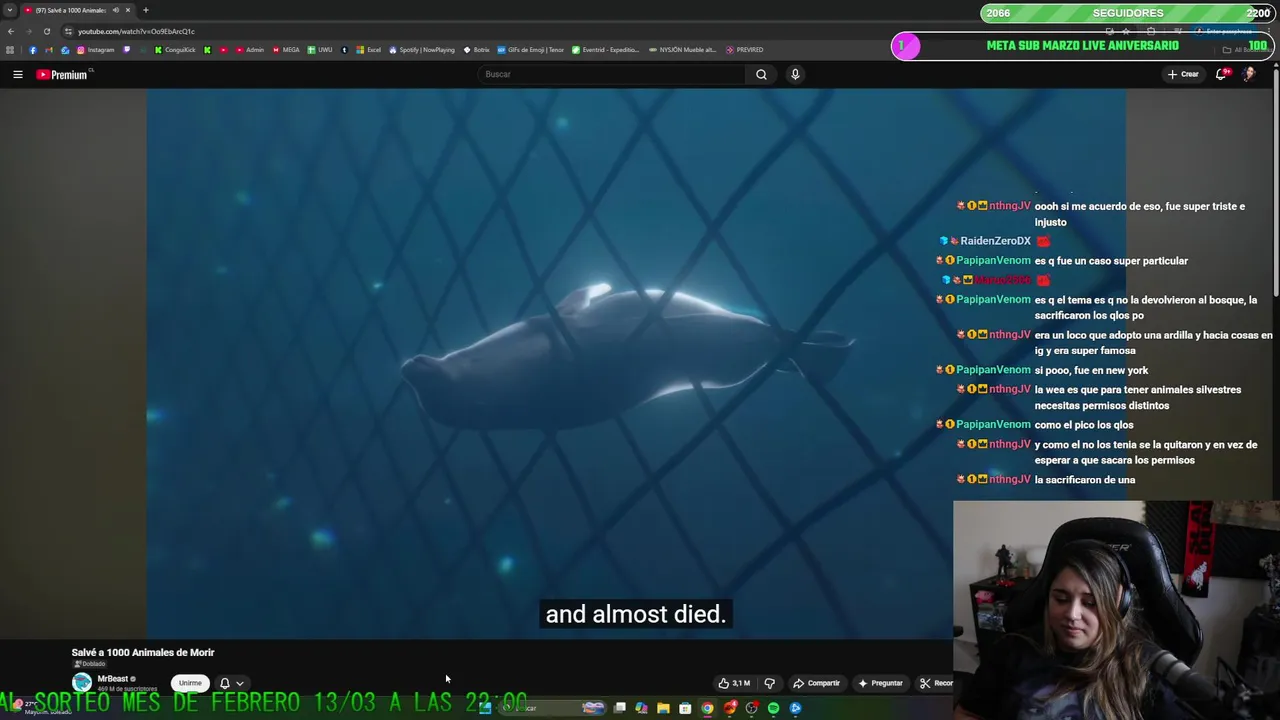Open the Excel bookmark

368,50
